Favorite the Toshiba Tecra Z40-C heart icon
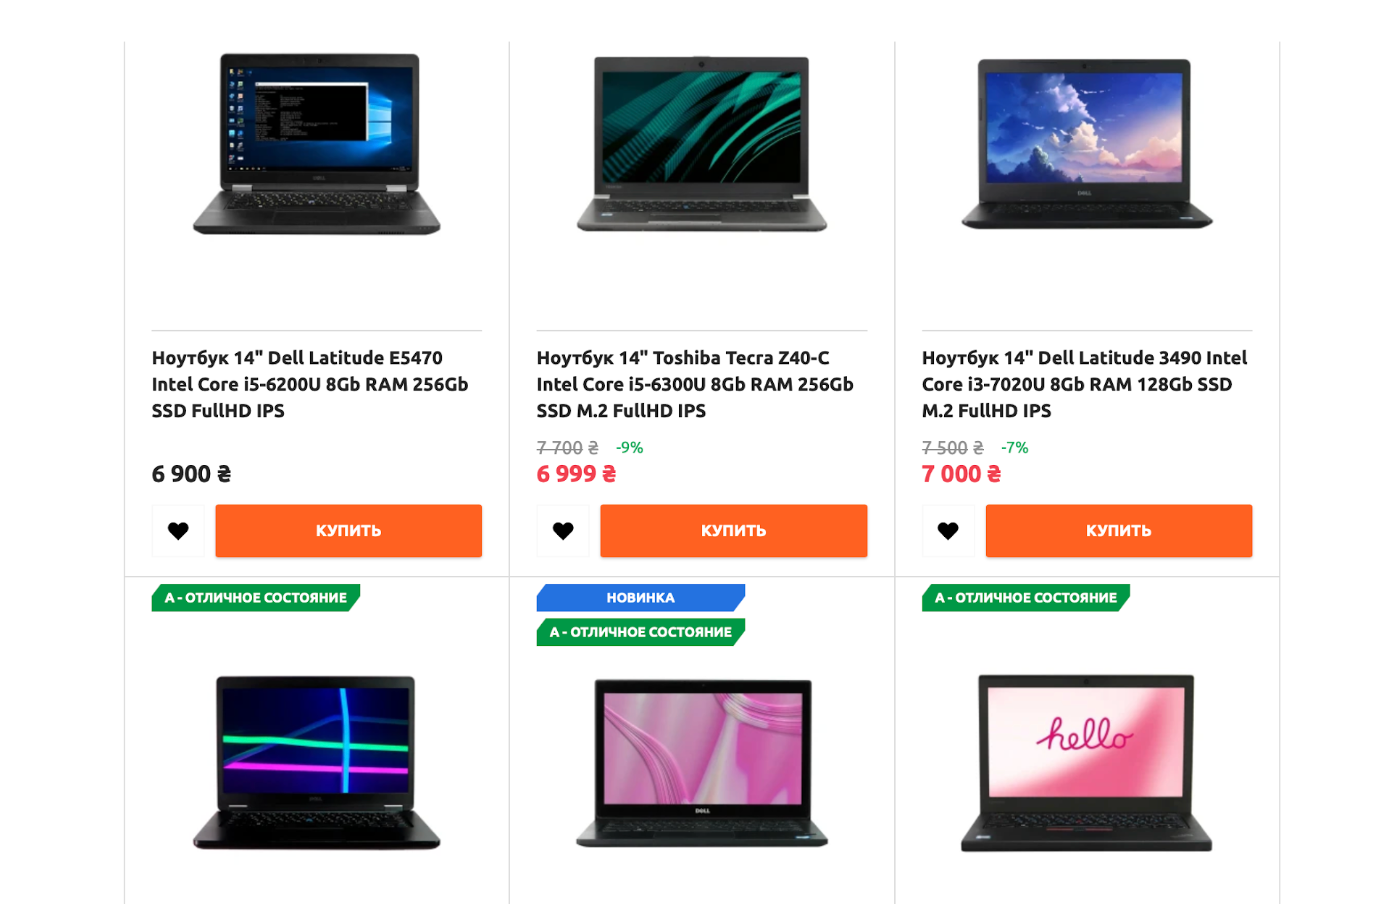 pos(563,531)
